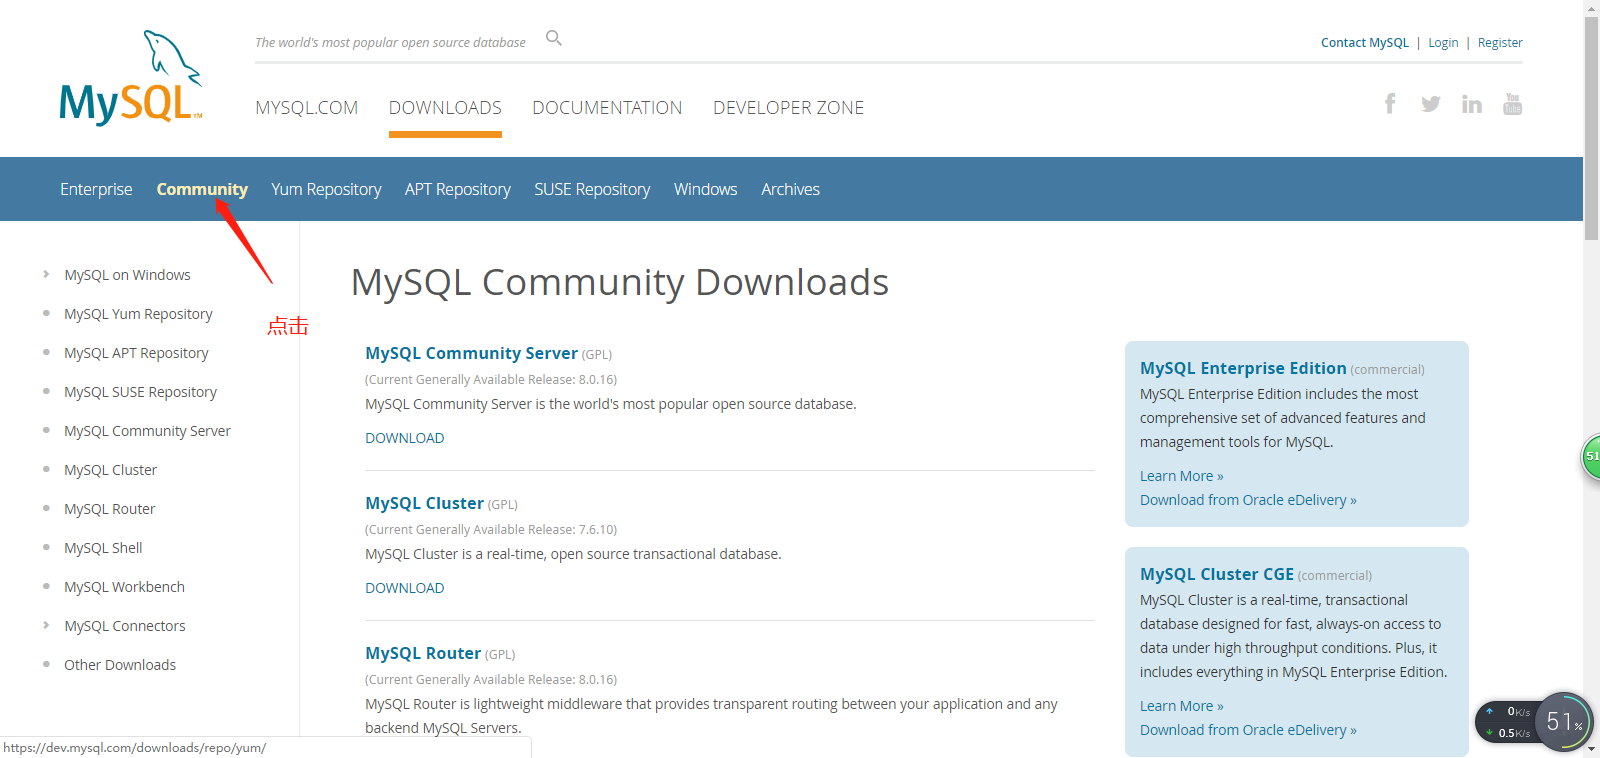Open MySQL YouTube icon

pyautogui.click(x=1512, y=104)
